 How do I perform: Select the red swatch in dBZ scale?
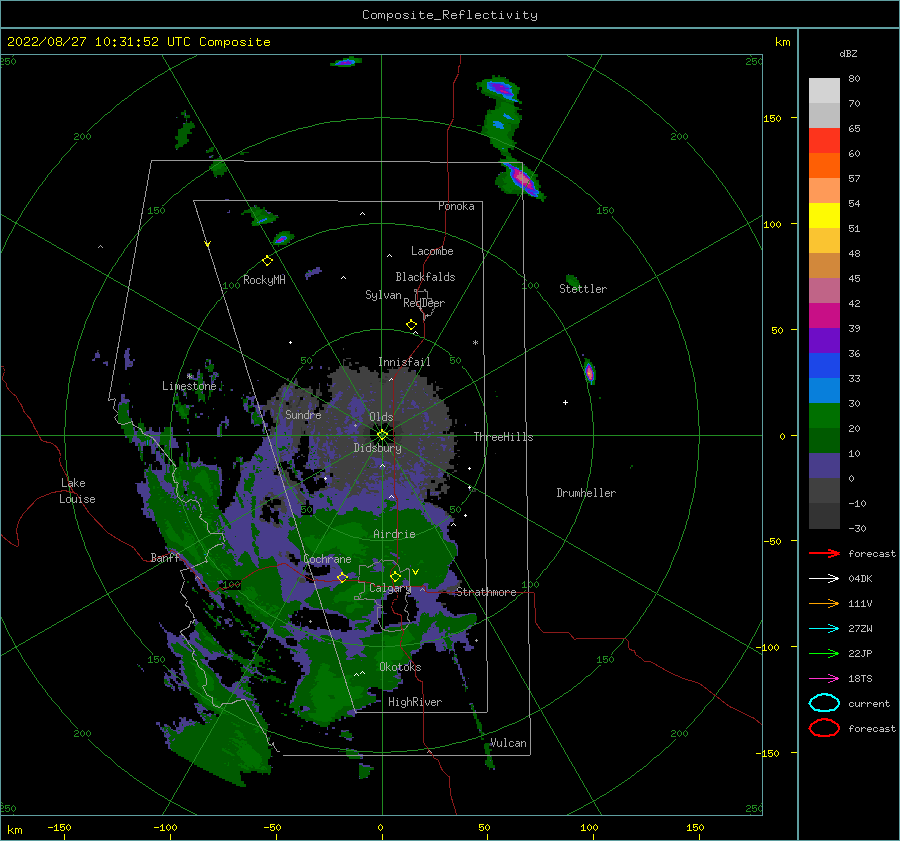(x=824, y=141)
